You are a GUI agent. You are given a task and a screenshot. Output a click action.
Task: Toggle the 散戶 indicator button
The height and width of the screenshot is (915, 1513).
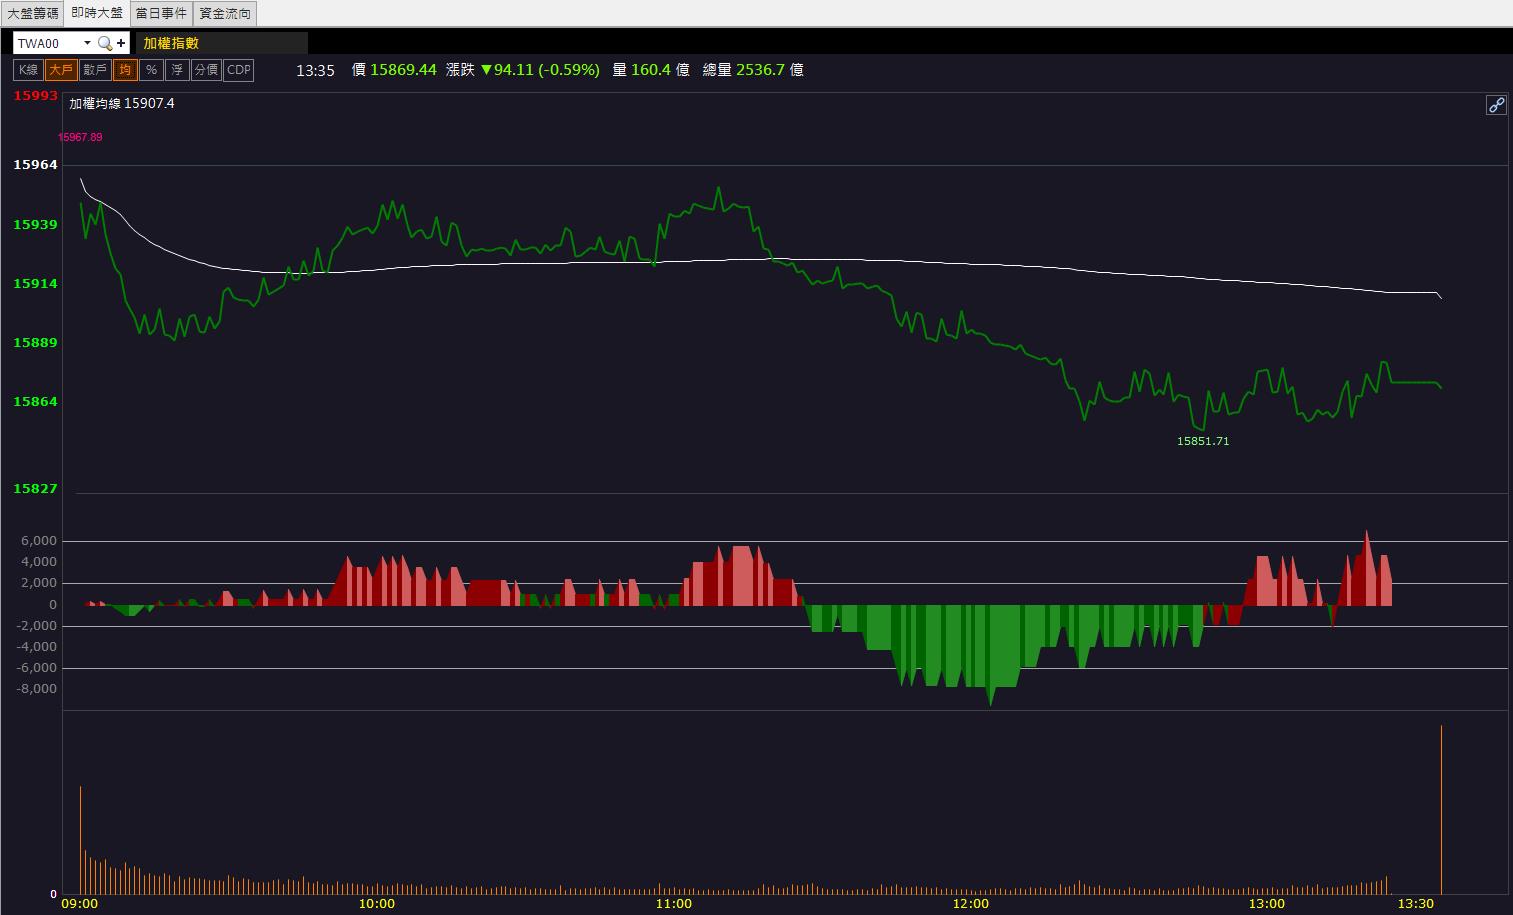click(x=95, y=70)
